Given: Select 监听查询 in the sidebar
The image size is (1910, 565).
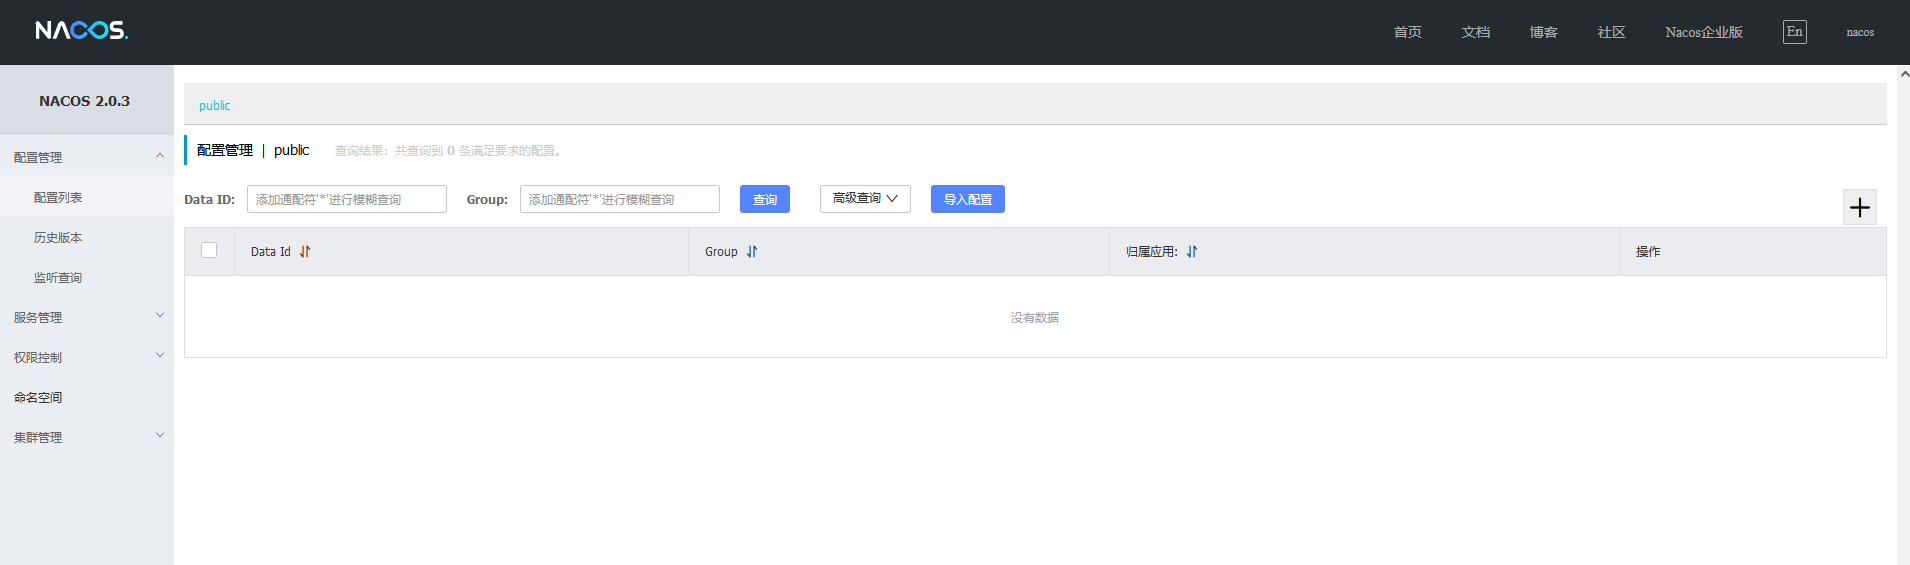Looking at the screenshot, I should point(58,278).
